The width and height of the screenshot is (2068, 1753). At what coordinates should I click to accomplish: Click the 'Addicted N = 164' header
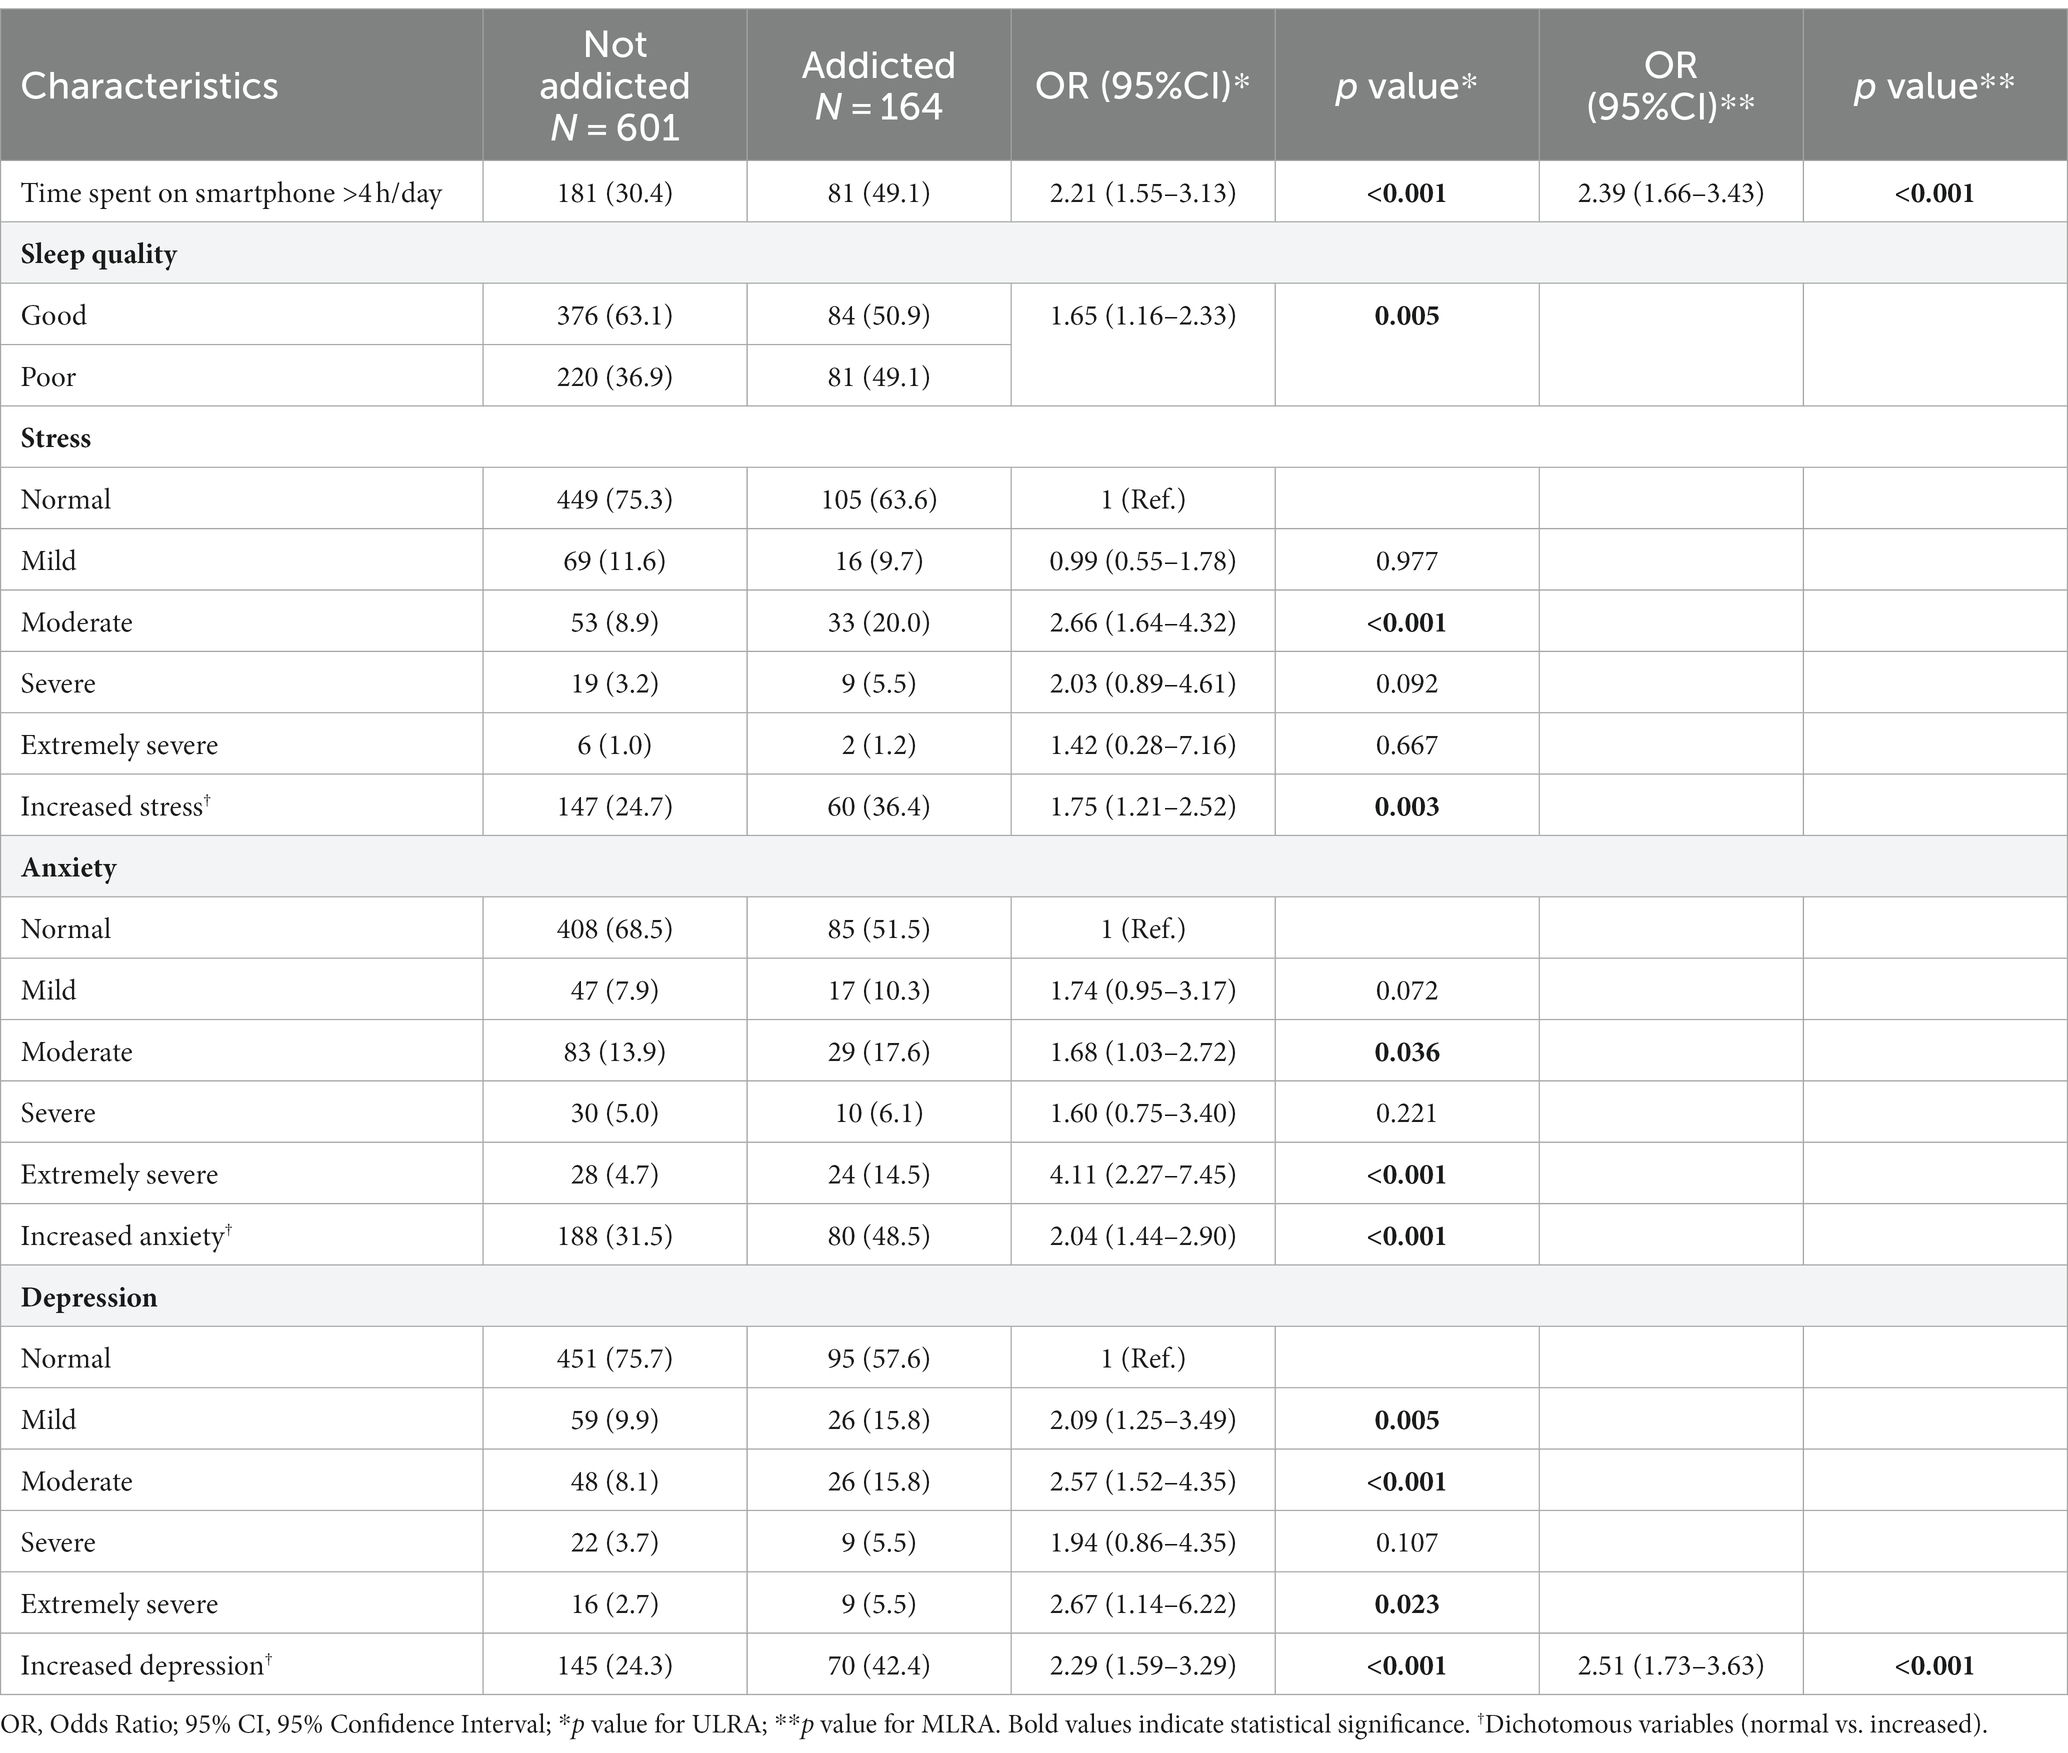[878, 86]
